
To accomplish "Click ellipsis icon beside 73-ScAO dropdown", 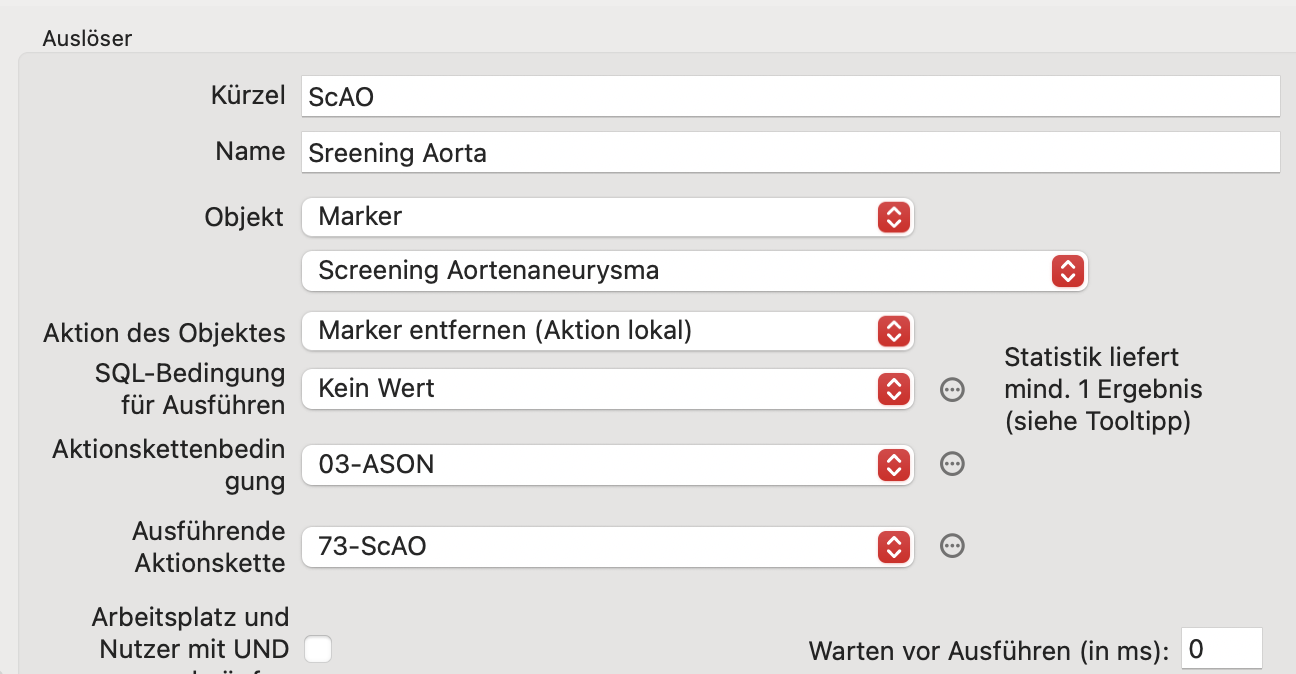I will [952, 546].
